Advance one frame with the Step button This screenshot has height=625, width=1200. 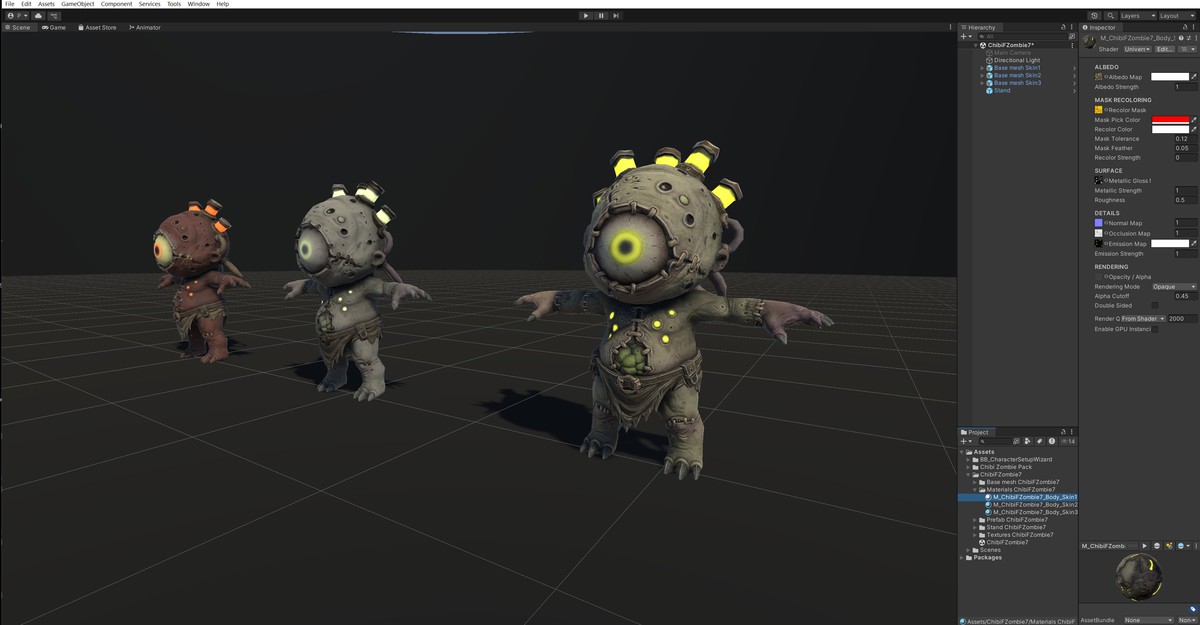(x=616, y=16)
